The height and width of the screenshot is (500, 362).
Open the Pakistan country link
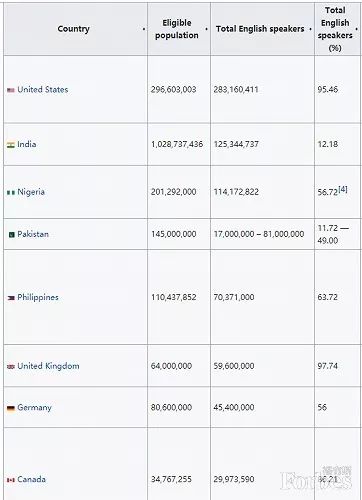pos(33,234)
